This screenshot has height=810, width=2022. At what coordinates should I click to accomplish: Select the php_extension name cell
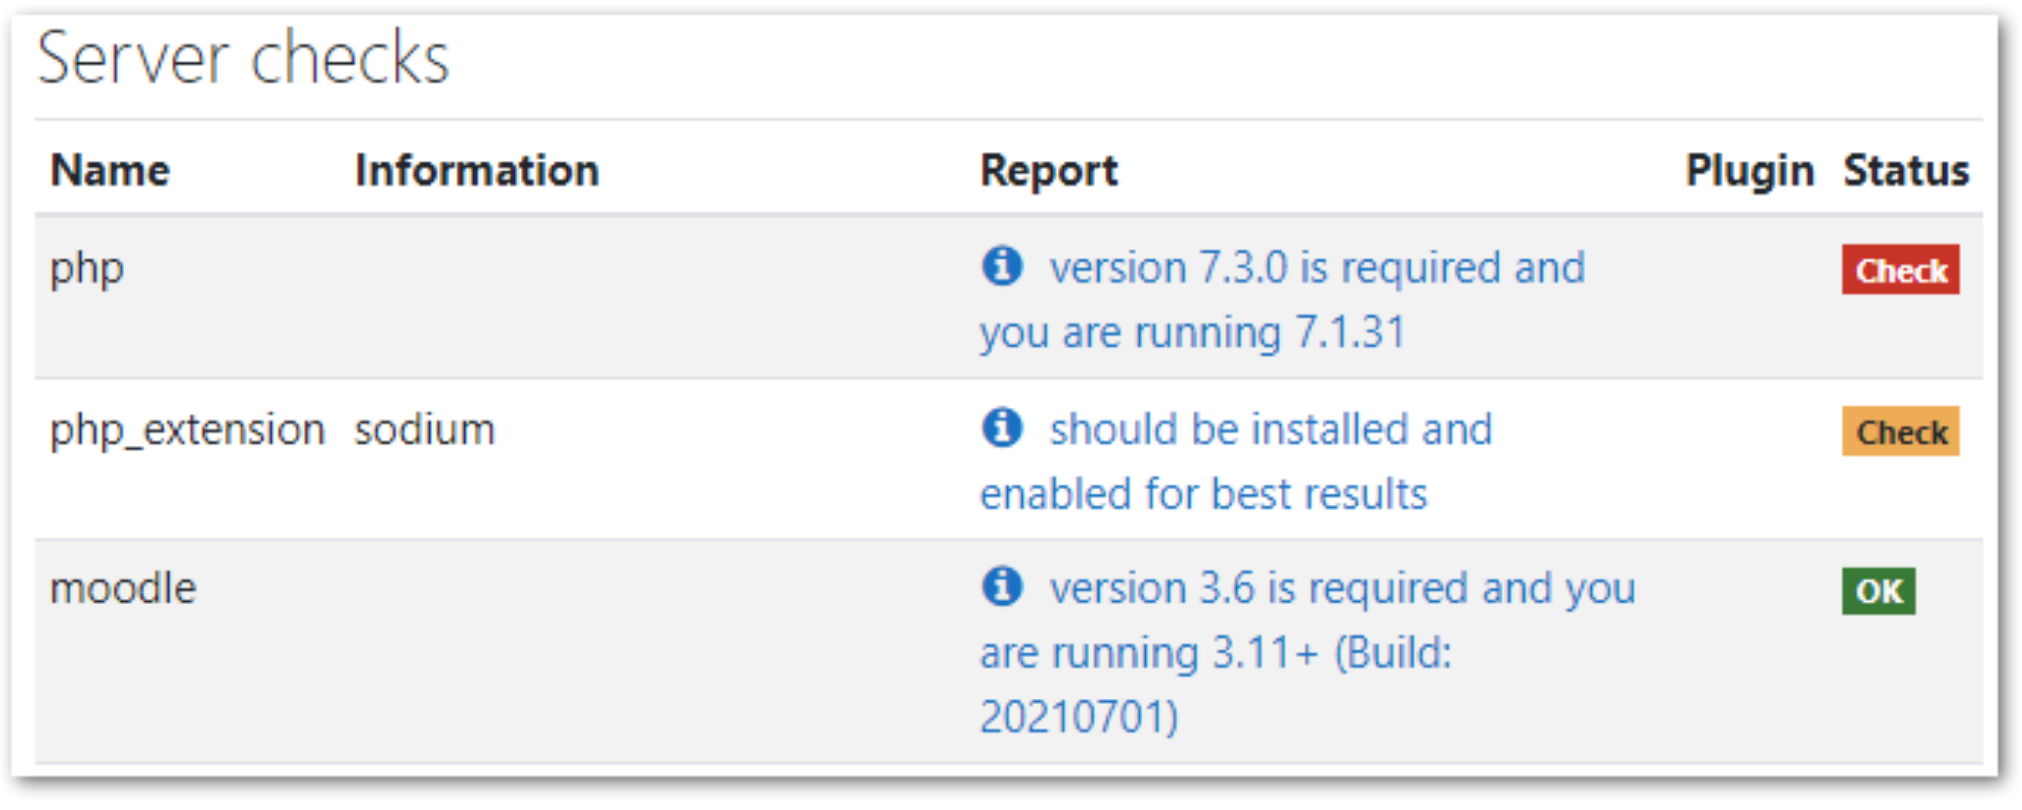(187, 430)
